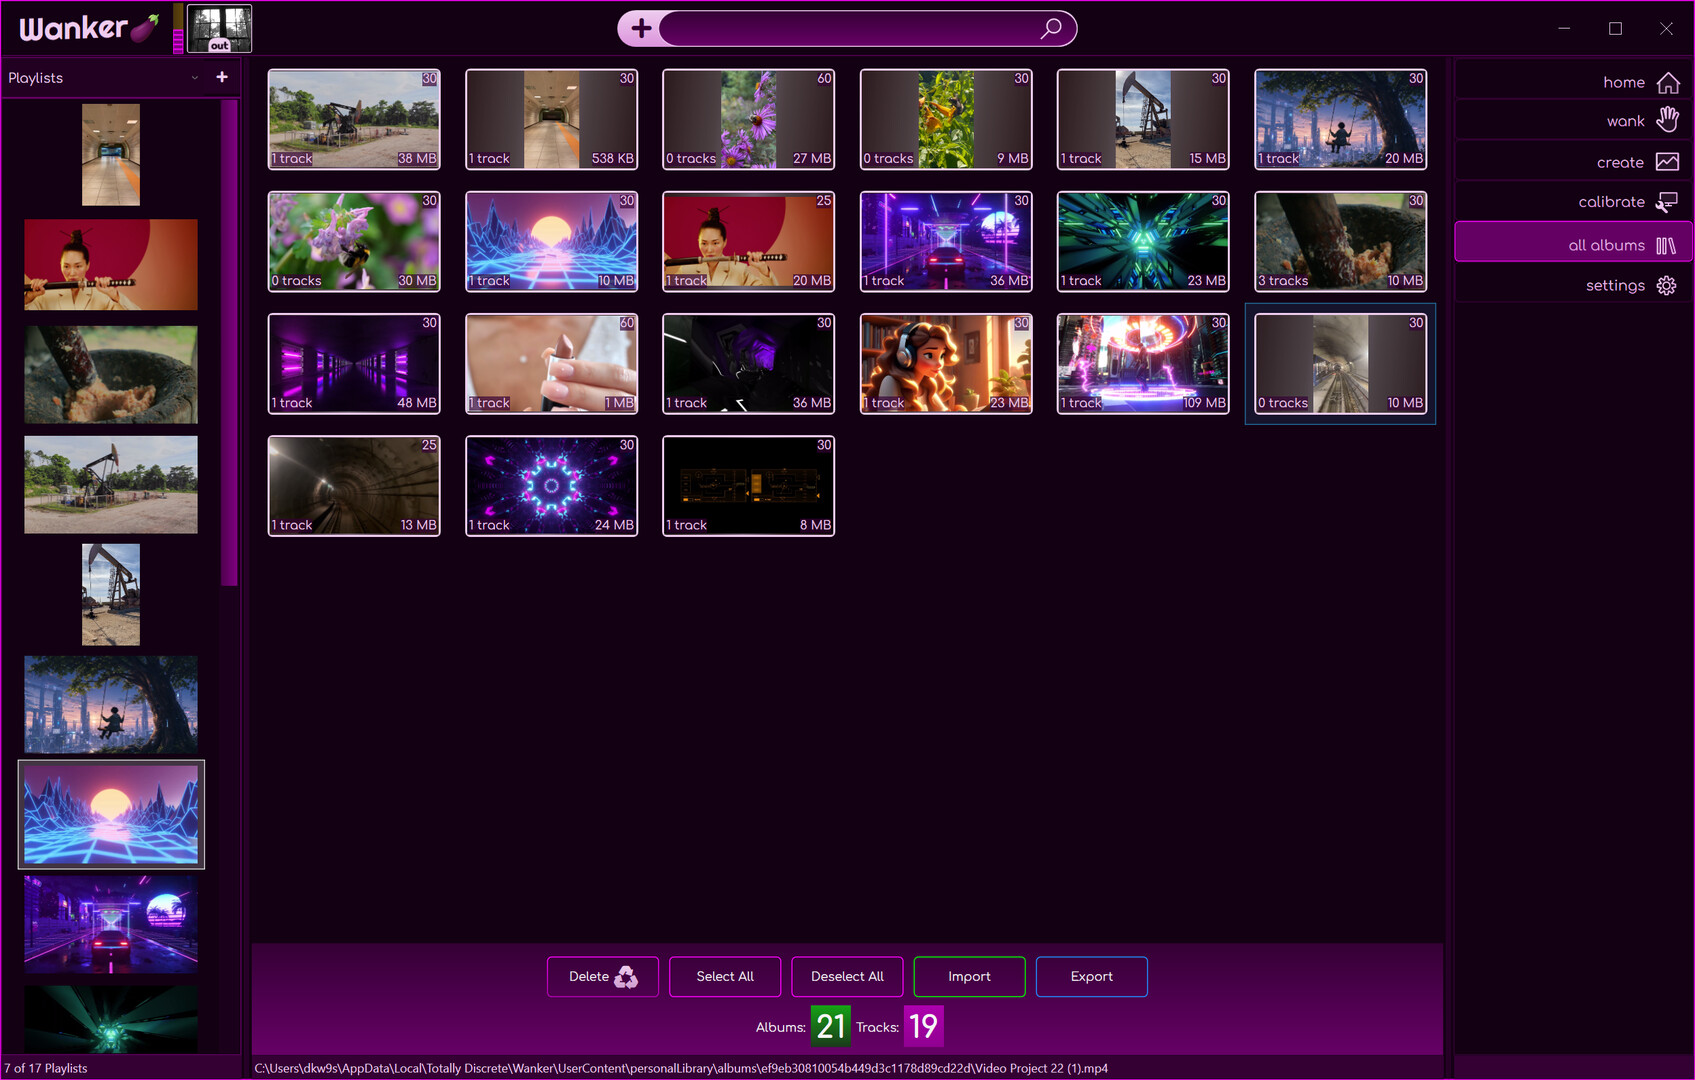Click the Delete button

coord(603,977)
